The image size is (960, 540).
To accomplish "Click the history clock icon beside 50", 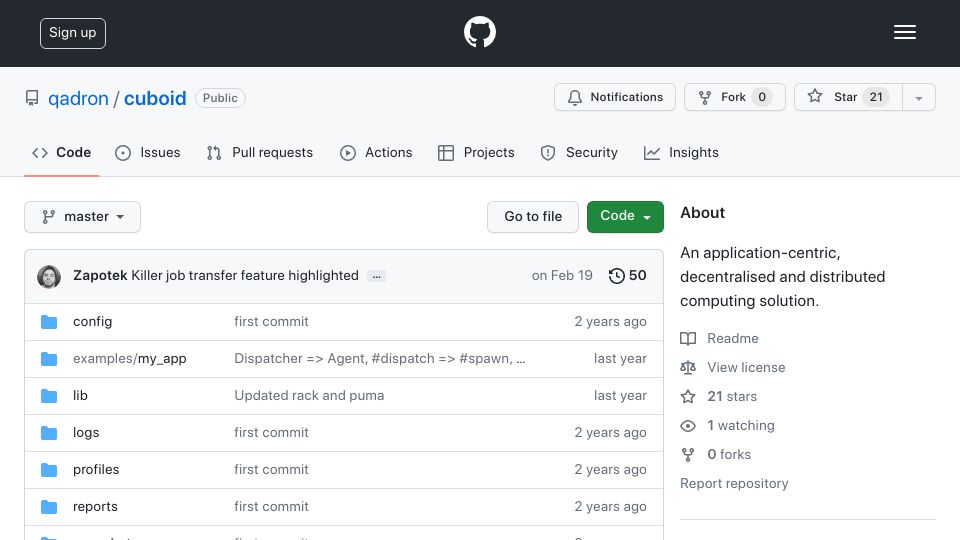I will 617,276.
